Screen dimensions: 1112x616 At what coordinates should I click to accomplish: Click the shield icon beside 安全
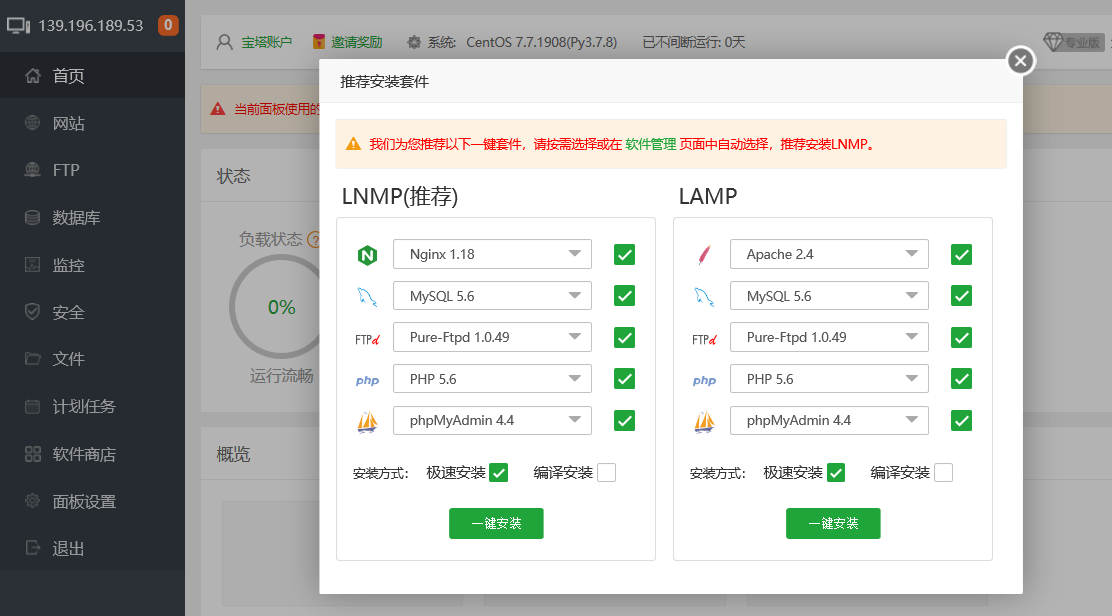33,311
